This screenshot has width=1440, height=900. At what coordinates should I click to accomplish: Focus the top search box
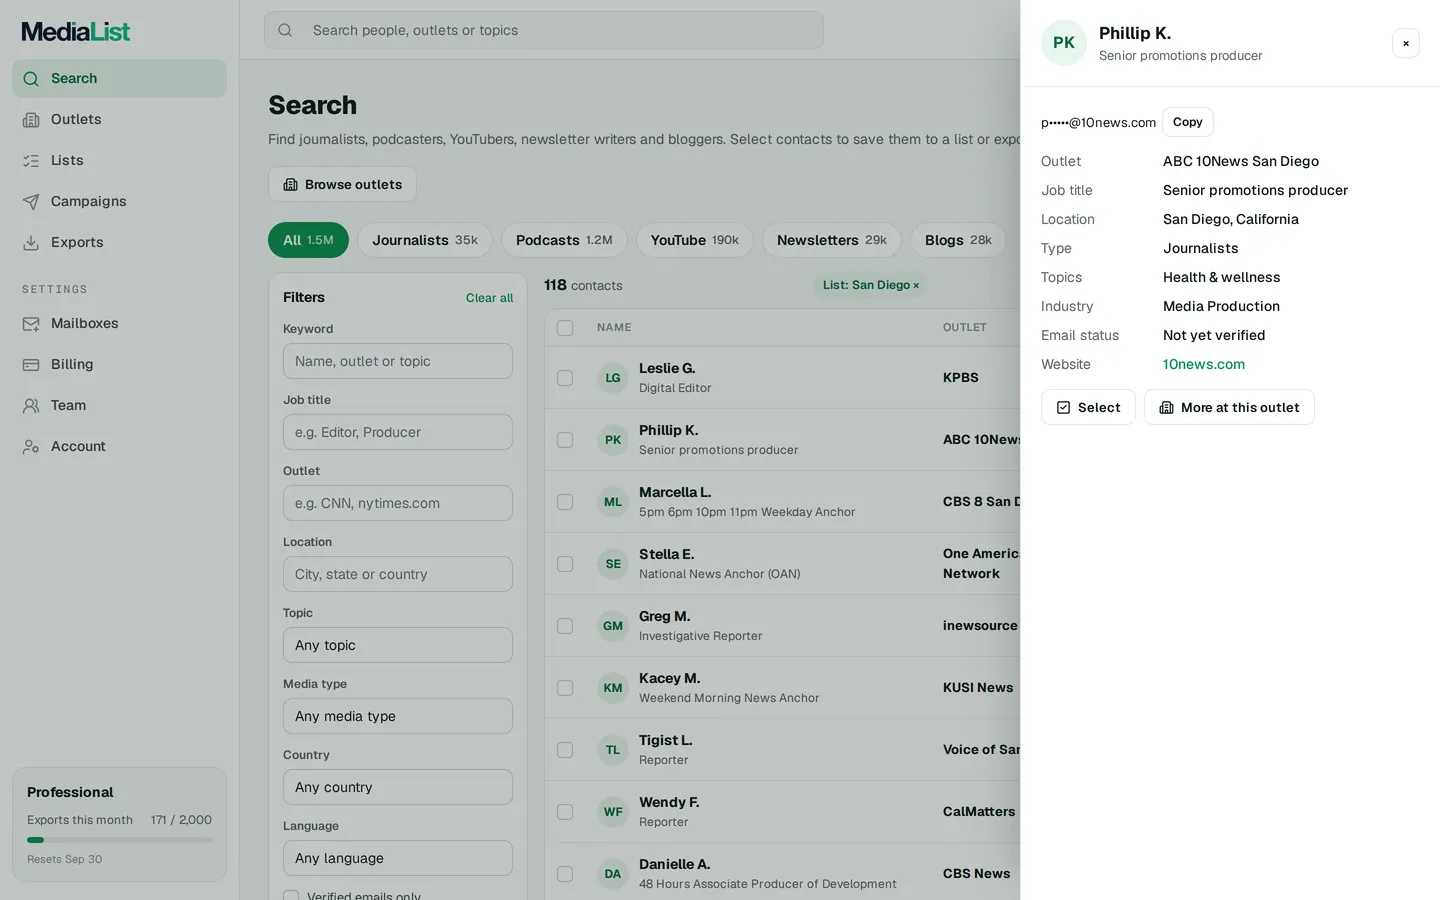click(544, 30)
